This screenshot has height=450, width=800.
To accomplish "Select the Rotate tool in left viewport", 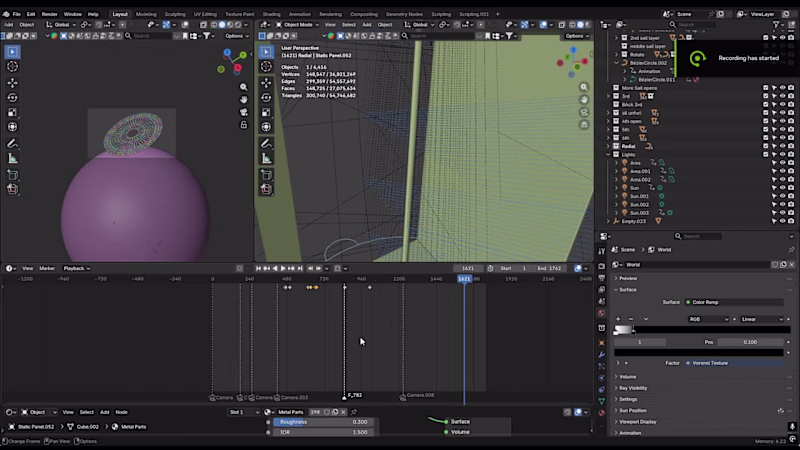I will coord(12,97).
